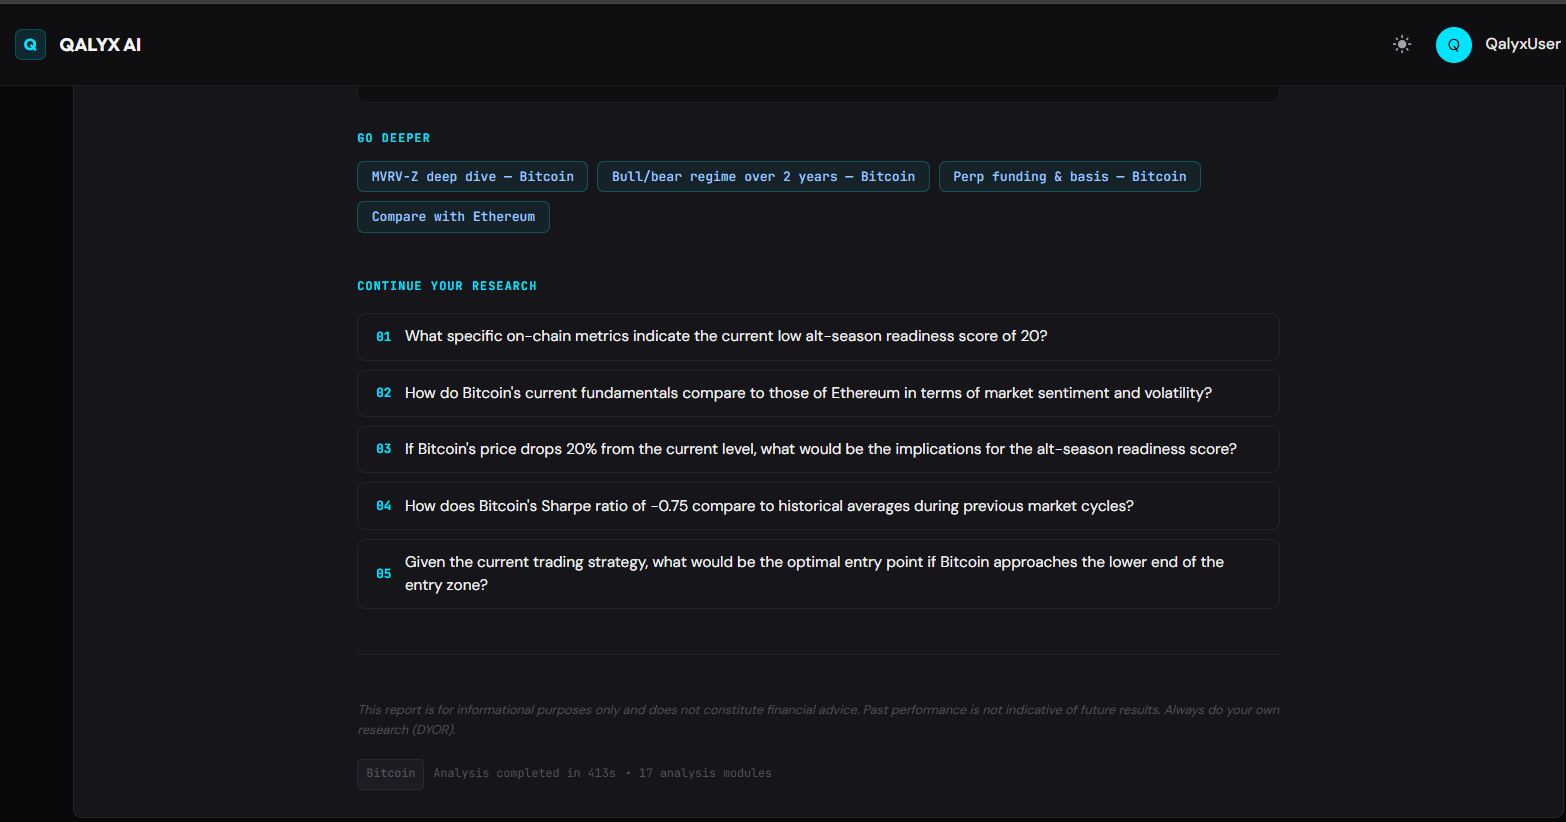Select question 03 about a 20% price drop
The image size is (1566, 822).
(x=818, y=450)
